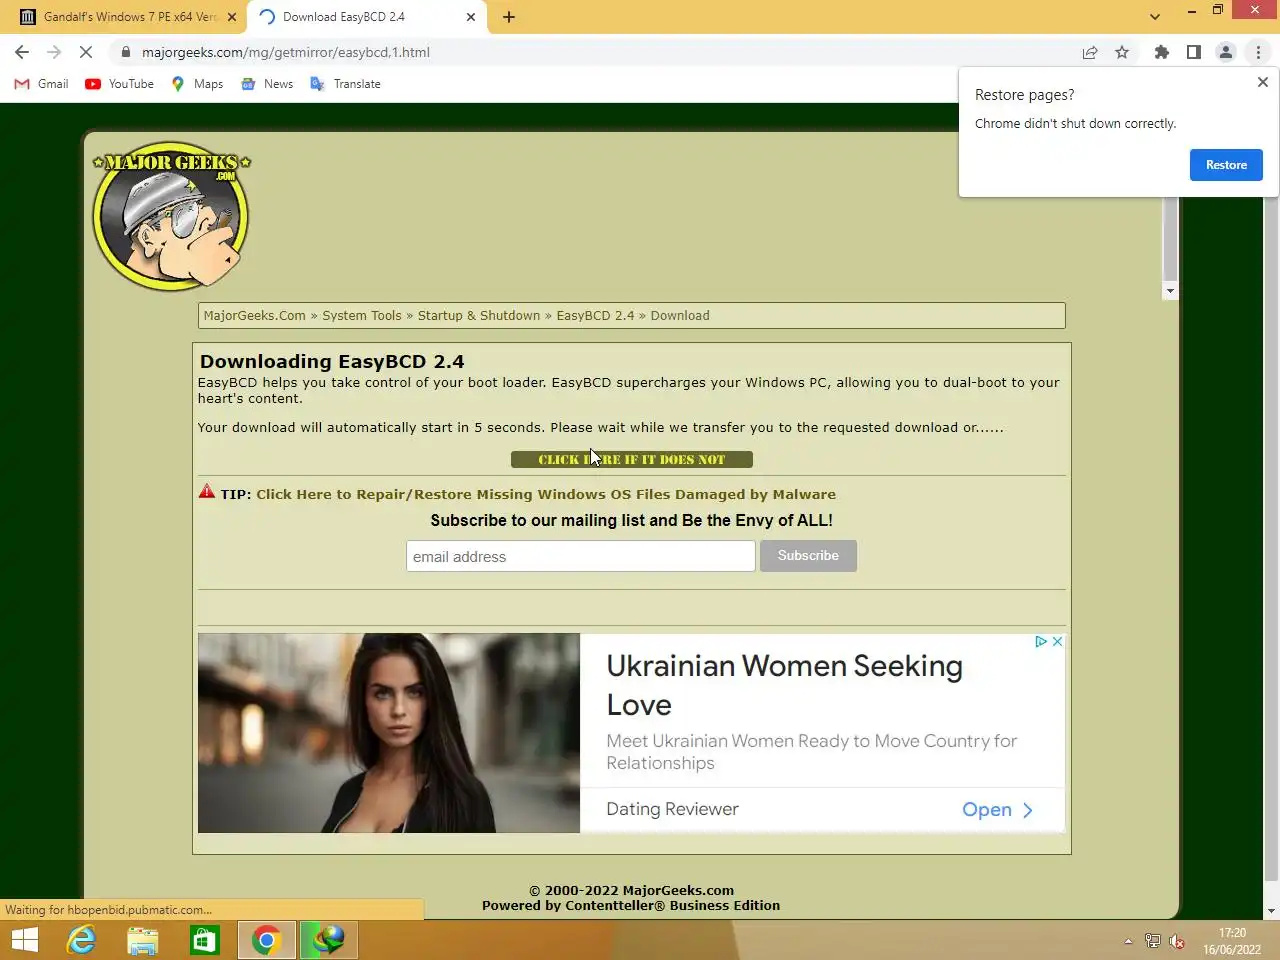
Task: Click Ukrainian Women Seeking Love ad headline
Action: pyautogui.click(x=785, y=685)
